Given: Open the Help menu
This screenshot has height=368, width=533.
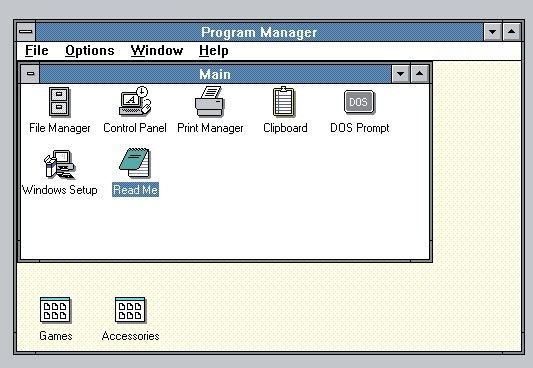Looking at the screenshot, I should click(x=213, y=51).
